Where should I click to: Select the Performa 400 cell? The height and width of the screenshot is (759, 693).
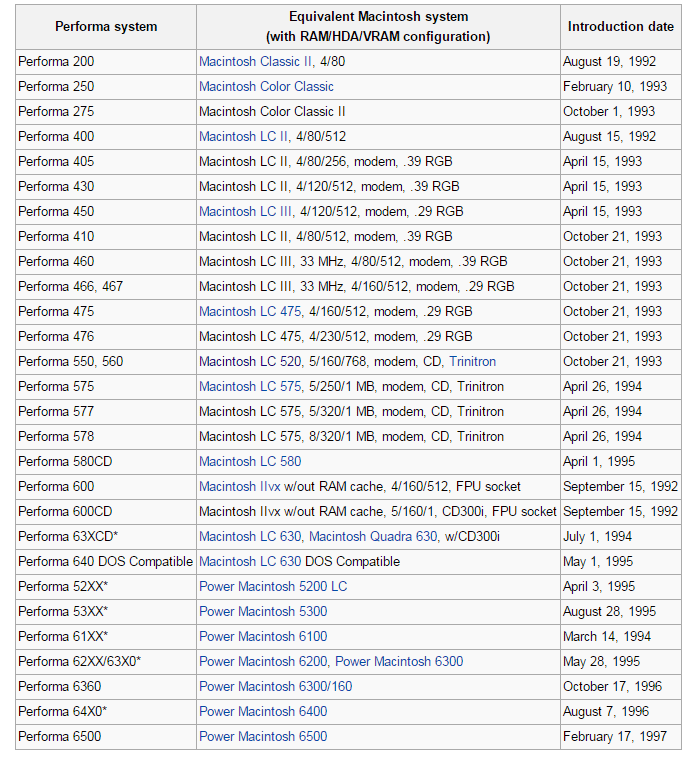click(x=106, y=137)
